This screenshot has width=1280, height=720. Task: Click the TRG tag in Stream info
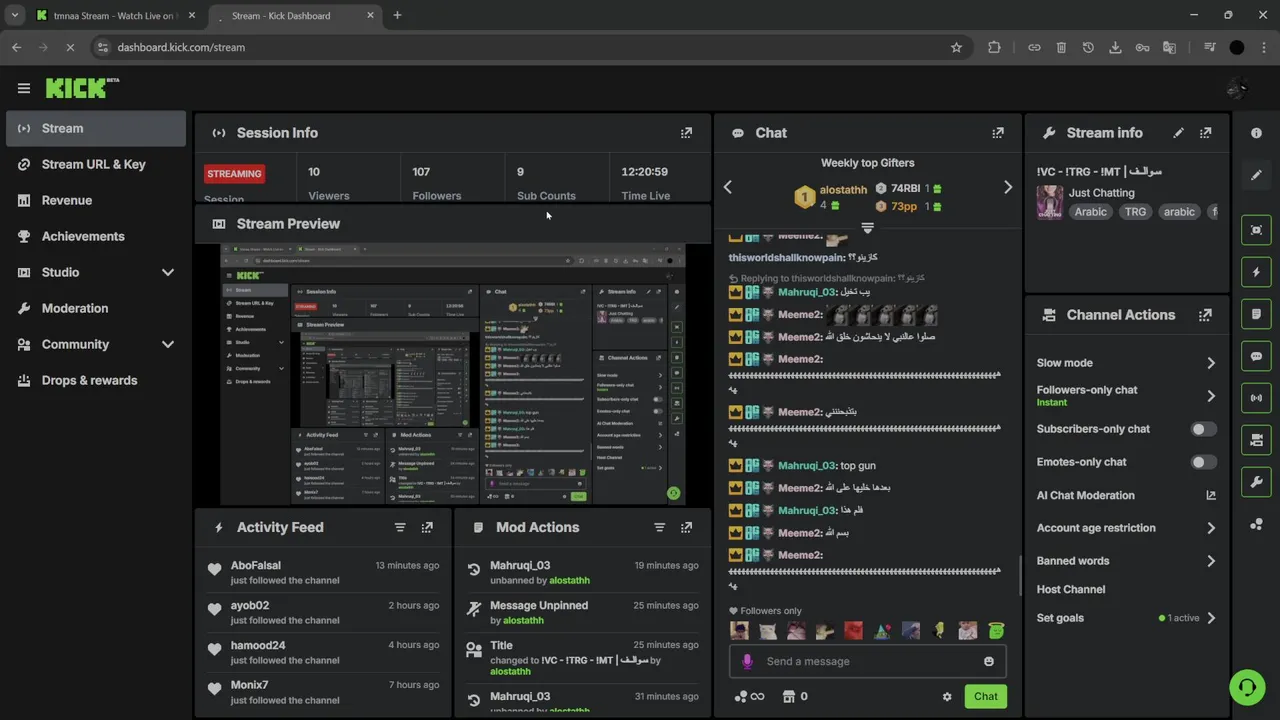tap(1135, 212)
